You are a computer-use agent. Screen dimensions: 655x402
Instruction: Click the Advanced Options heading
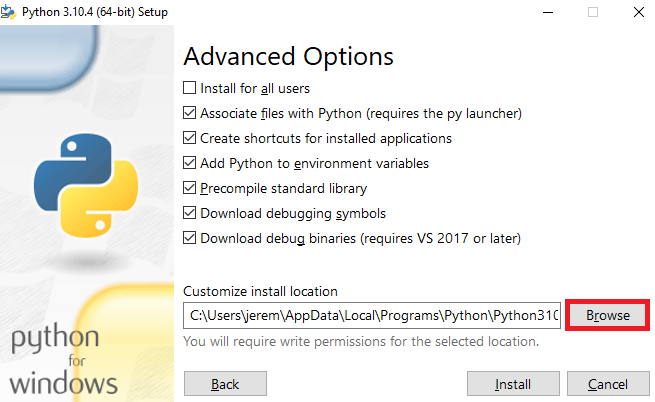[289, 56]
